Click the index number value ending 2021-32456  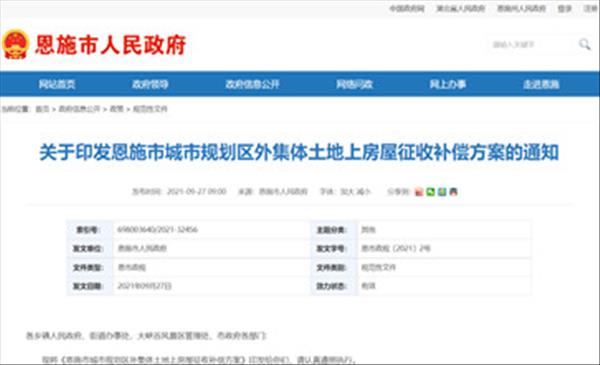pyautogui.click(x=157, y=230)
